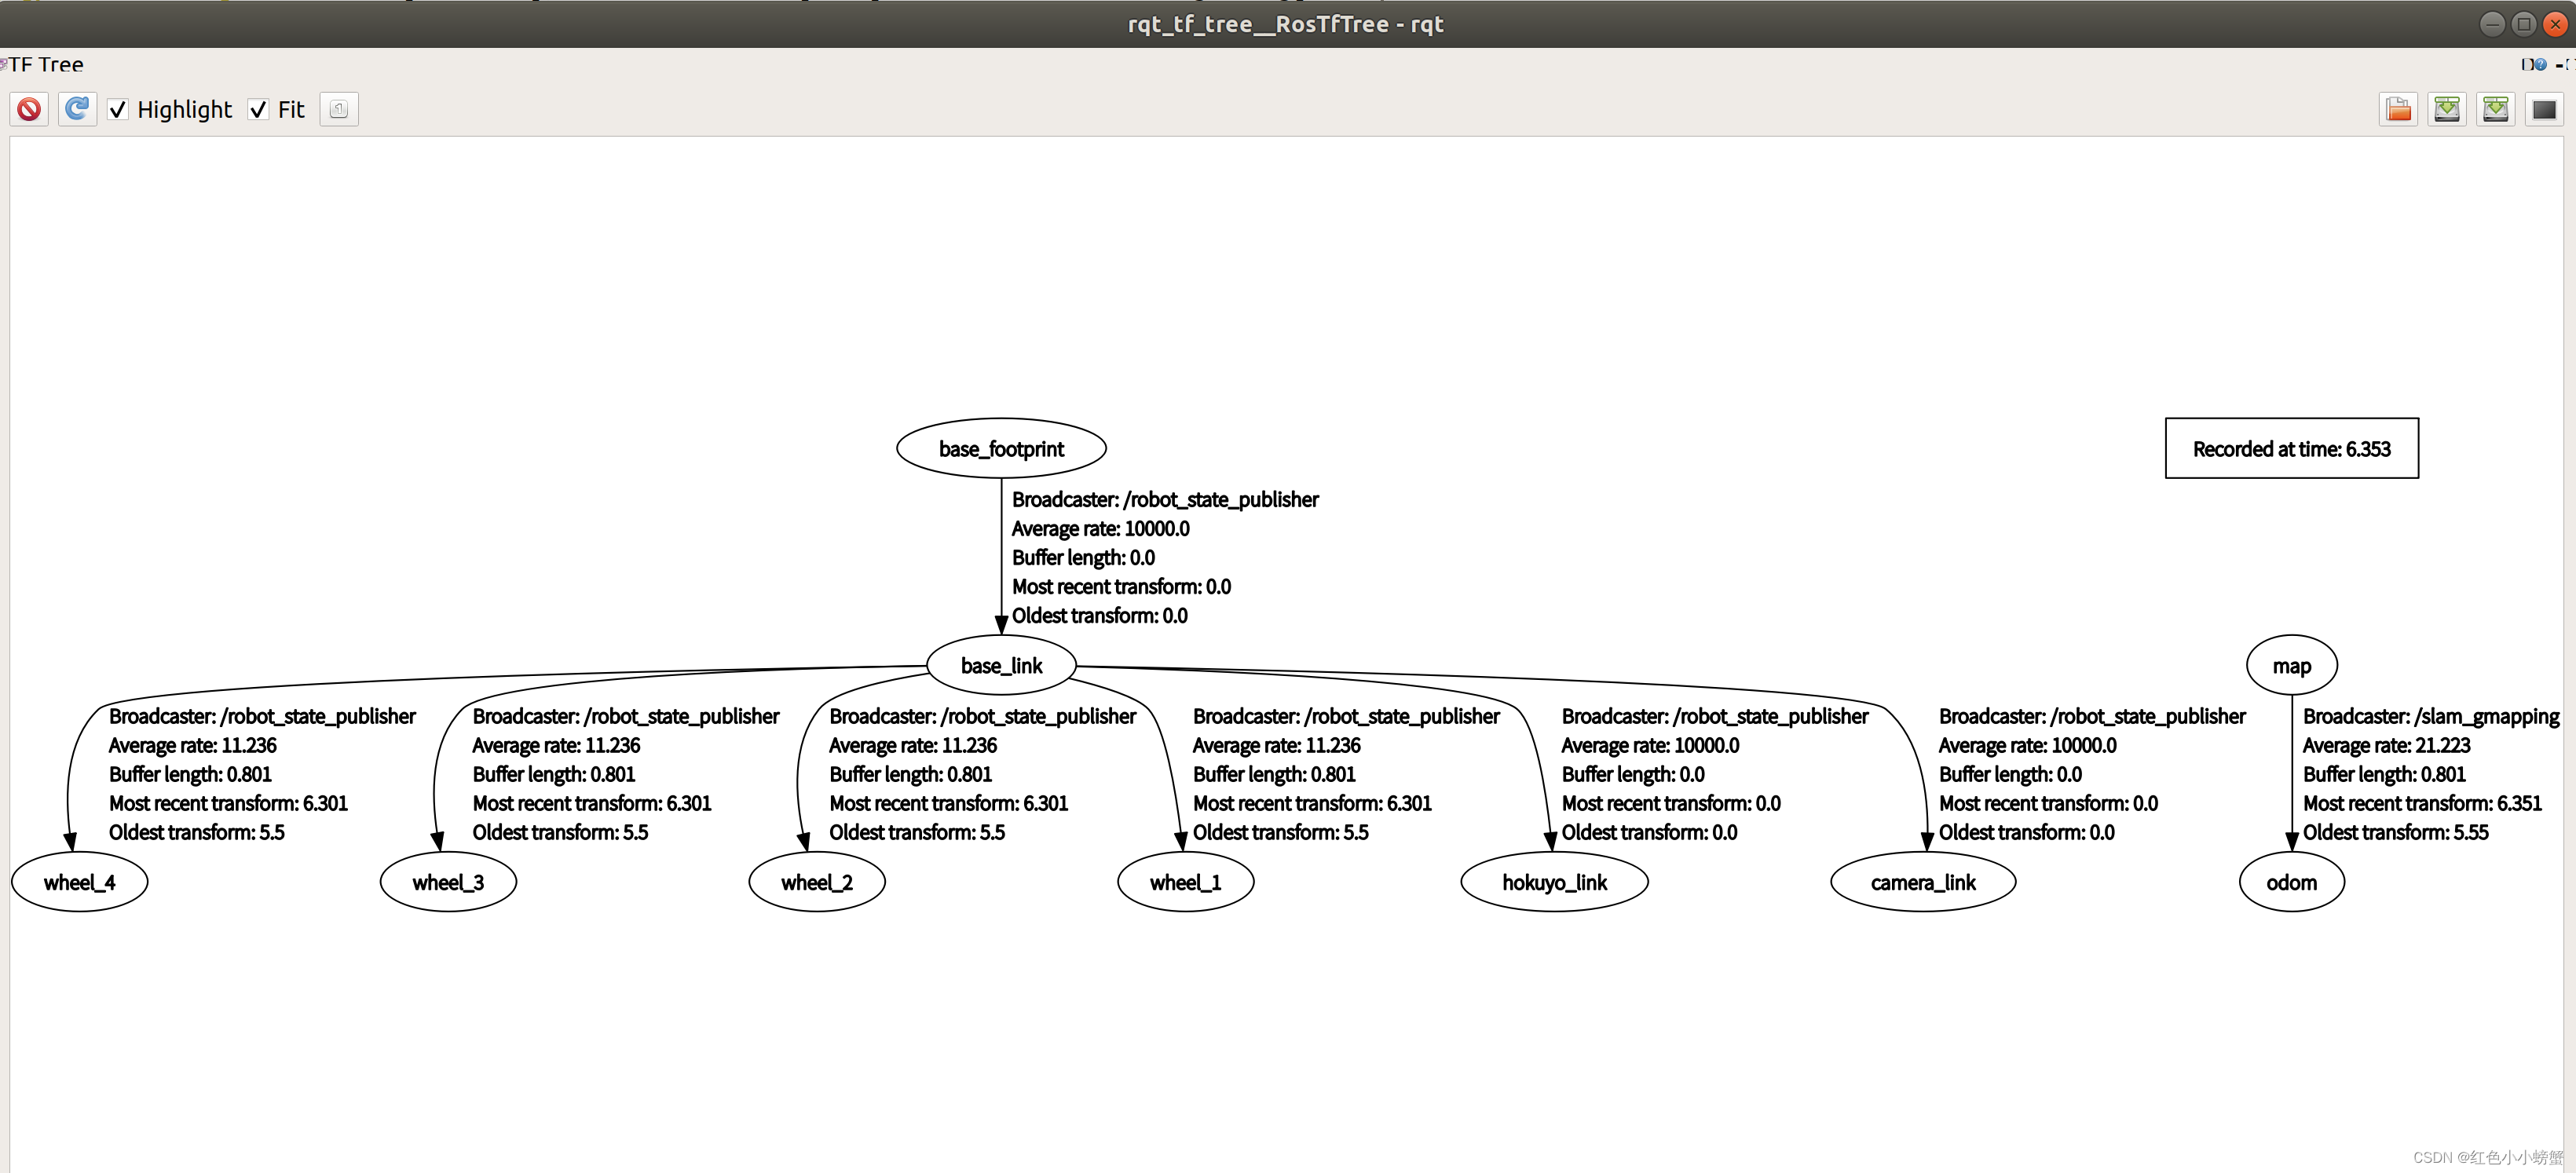Image resolution: width=2576 pixels, height=1173 pixels.
Task: Select the base_footprint node
Action: (1001, 448)
